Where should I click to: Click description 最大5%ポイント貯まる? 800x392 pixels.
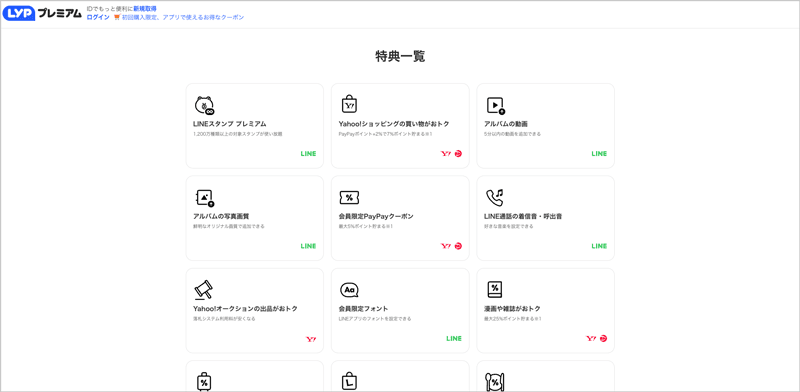[366, 226]
